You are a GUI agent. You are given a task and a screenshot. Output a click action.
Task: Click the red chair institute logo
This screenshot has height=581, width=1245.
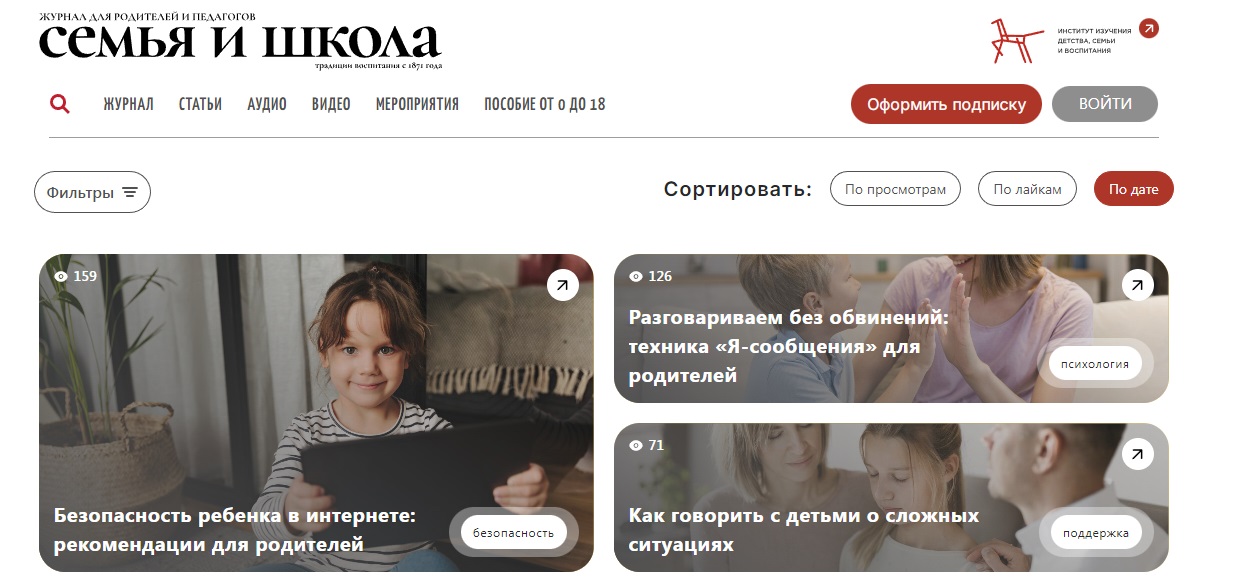1014,41
